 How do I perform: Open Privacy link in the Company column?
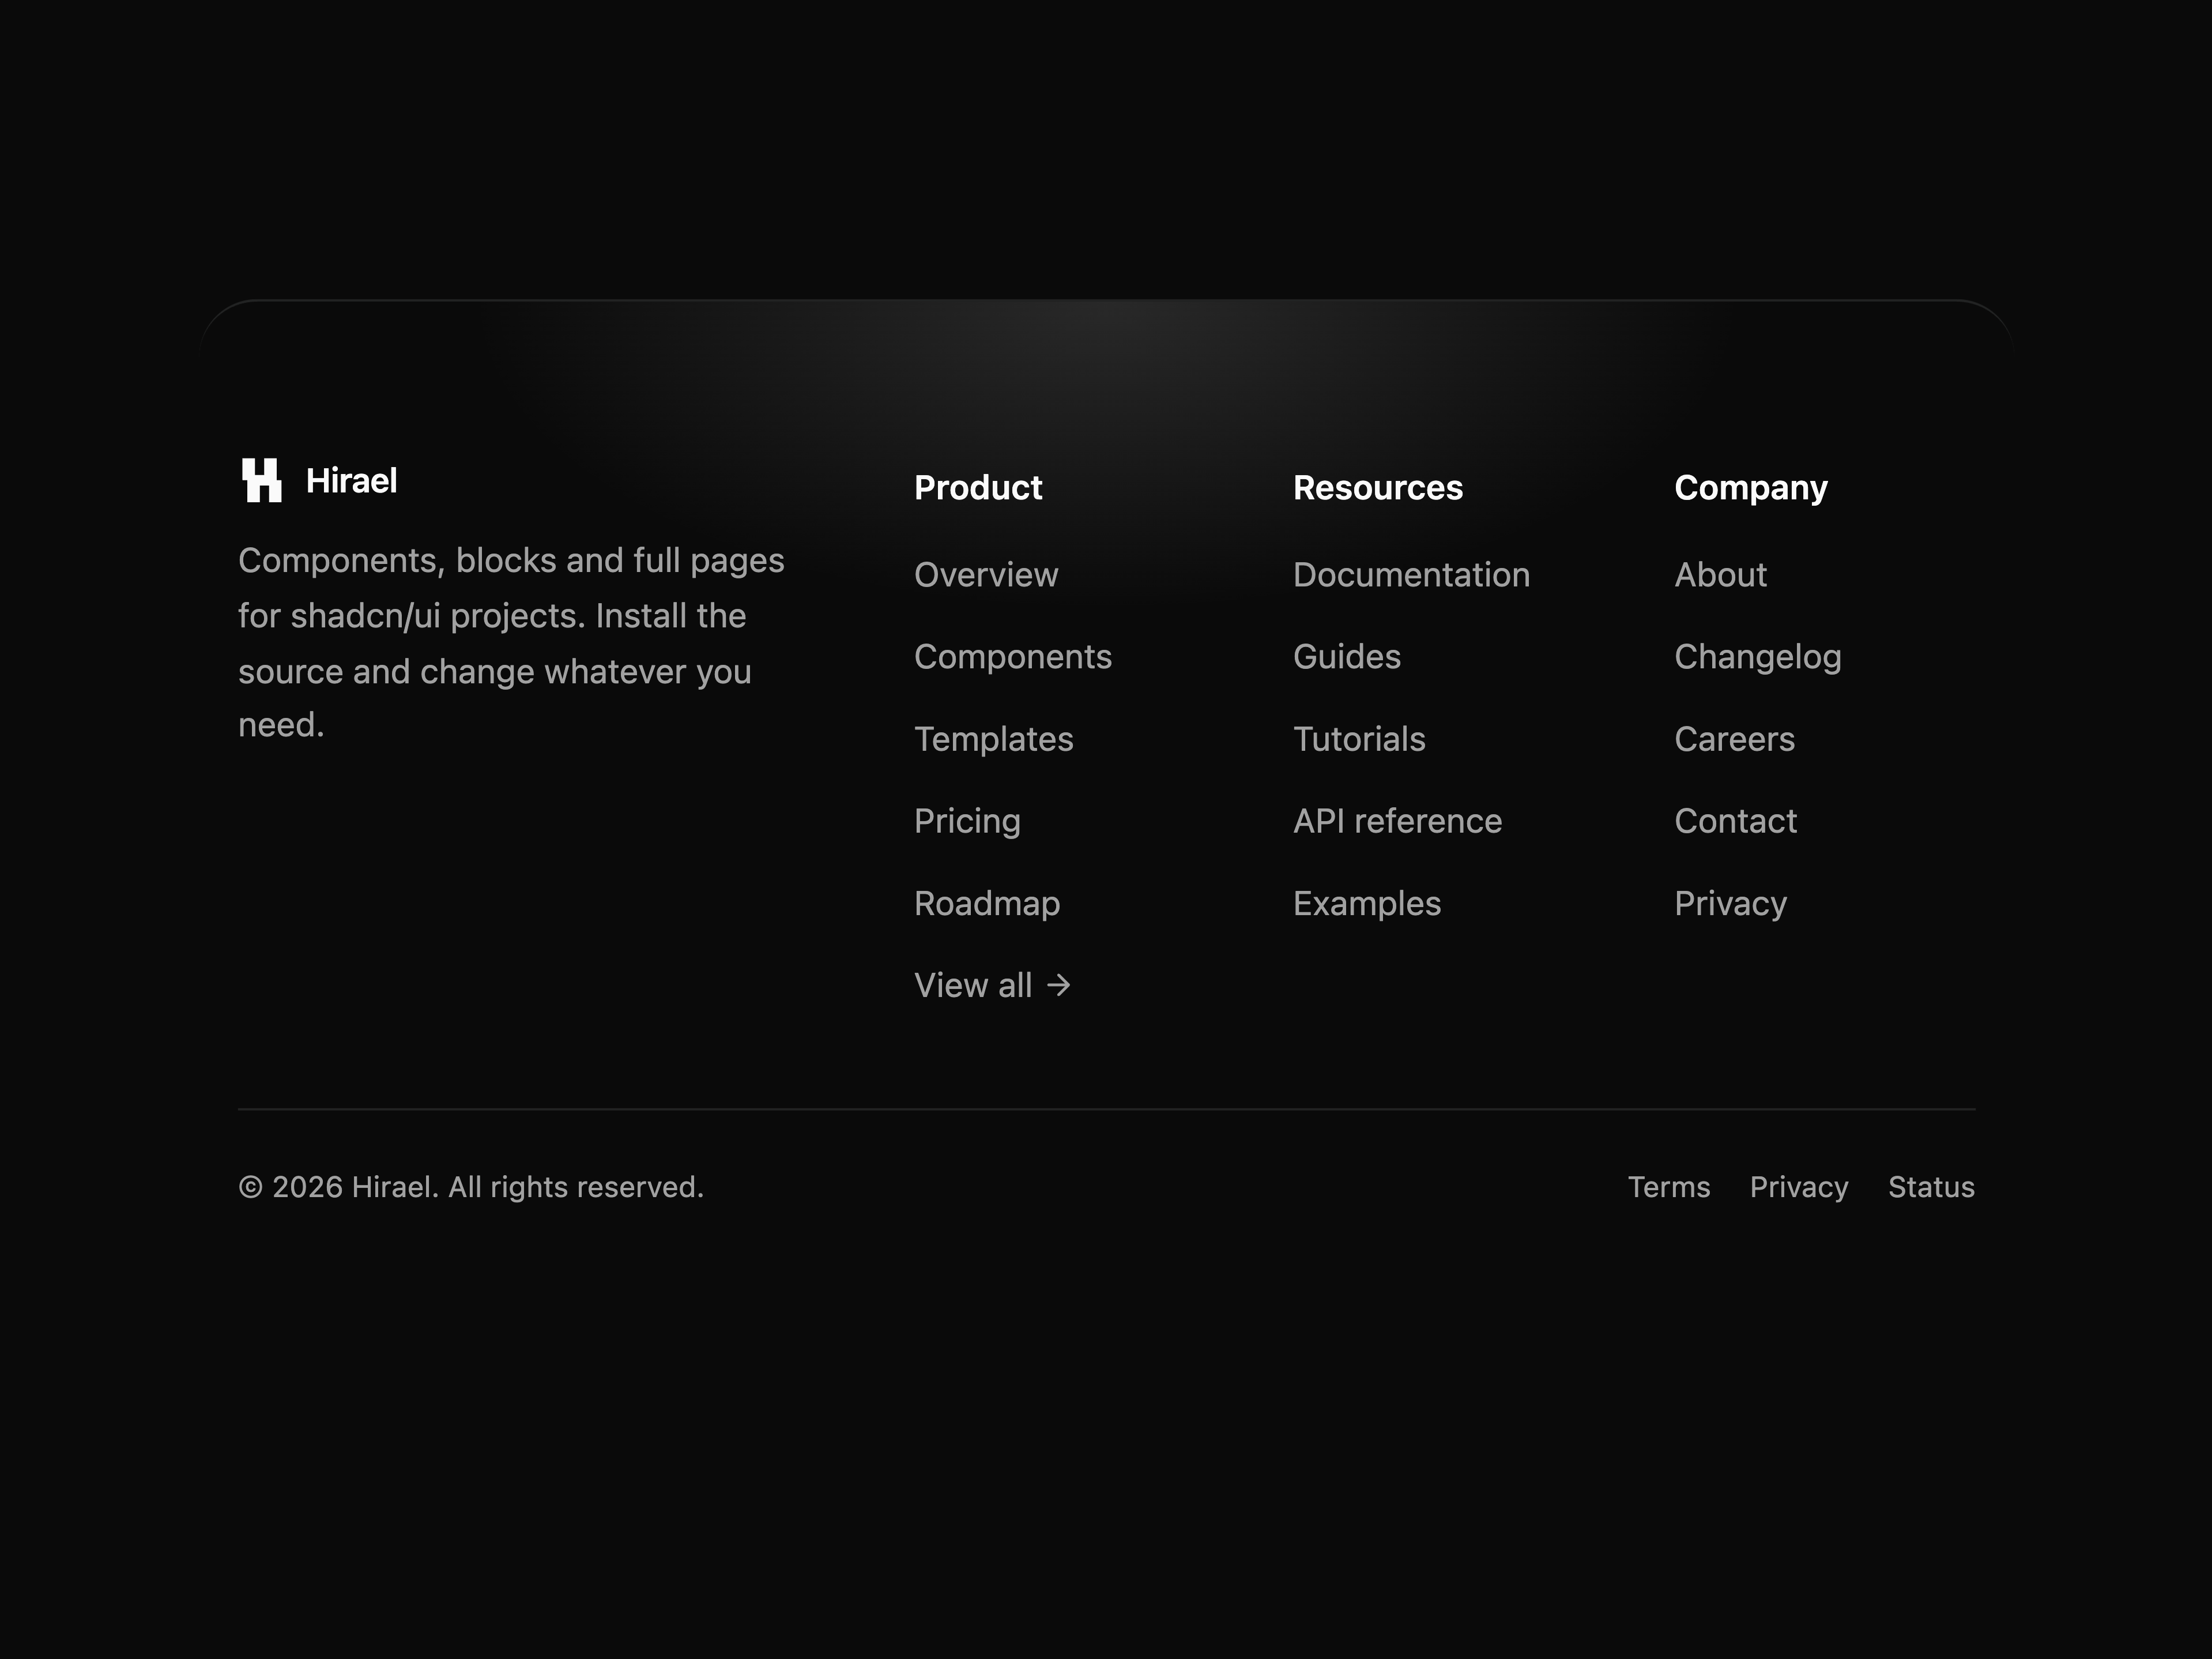point(1731,904)
